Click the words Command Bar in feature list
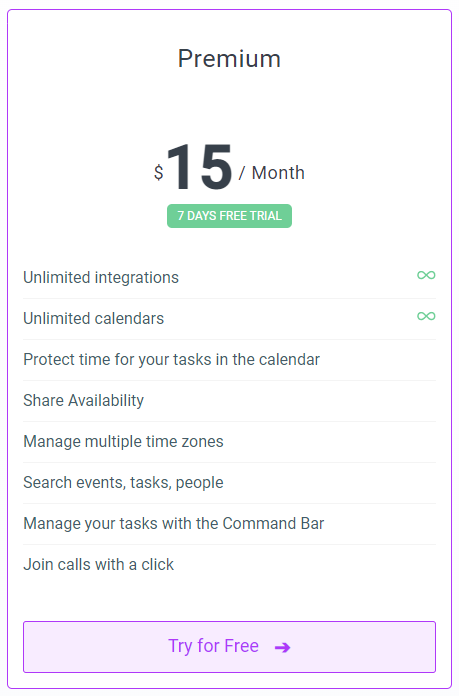Viewport: 459px width, 696px height. pos(273,523)
